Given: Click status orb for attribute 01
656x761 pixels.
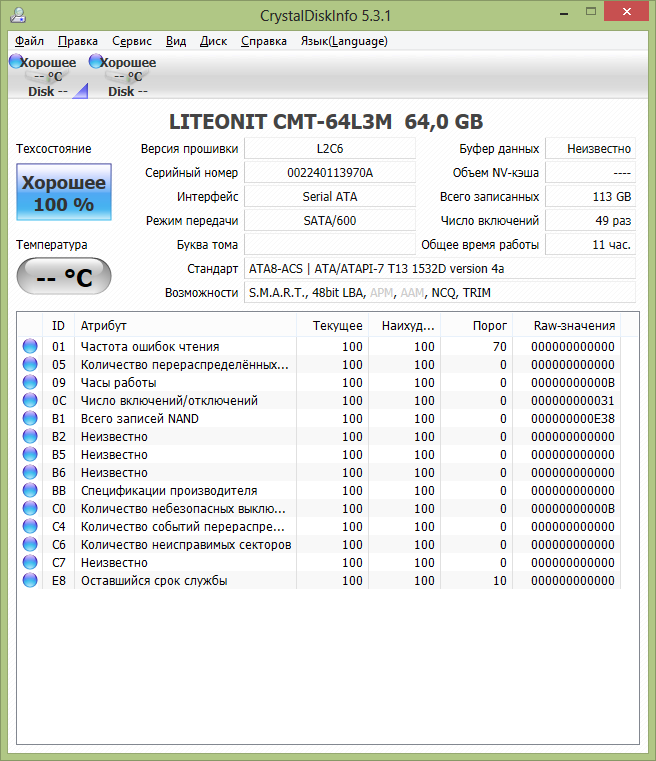Looking at the screenshot, I should pos(30,346).
